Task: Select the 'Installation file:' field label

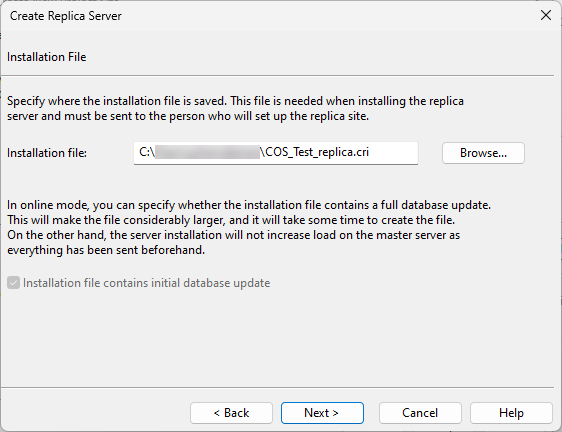Action: [47, 153]
